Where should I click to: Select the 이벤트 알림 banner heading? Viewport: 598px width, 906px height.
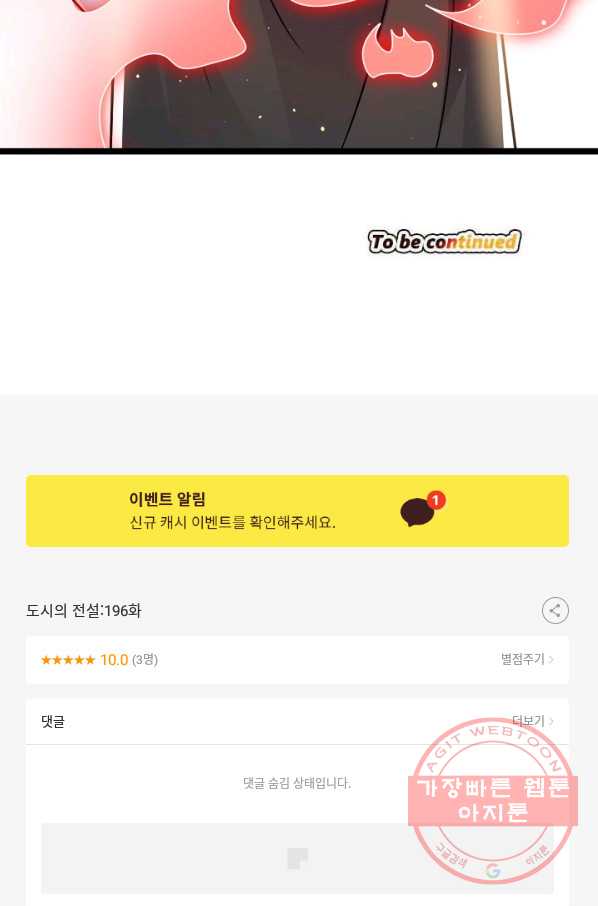(167, 499)
